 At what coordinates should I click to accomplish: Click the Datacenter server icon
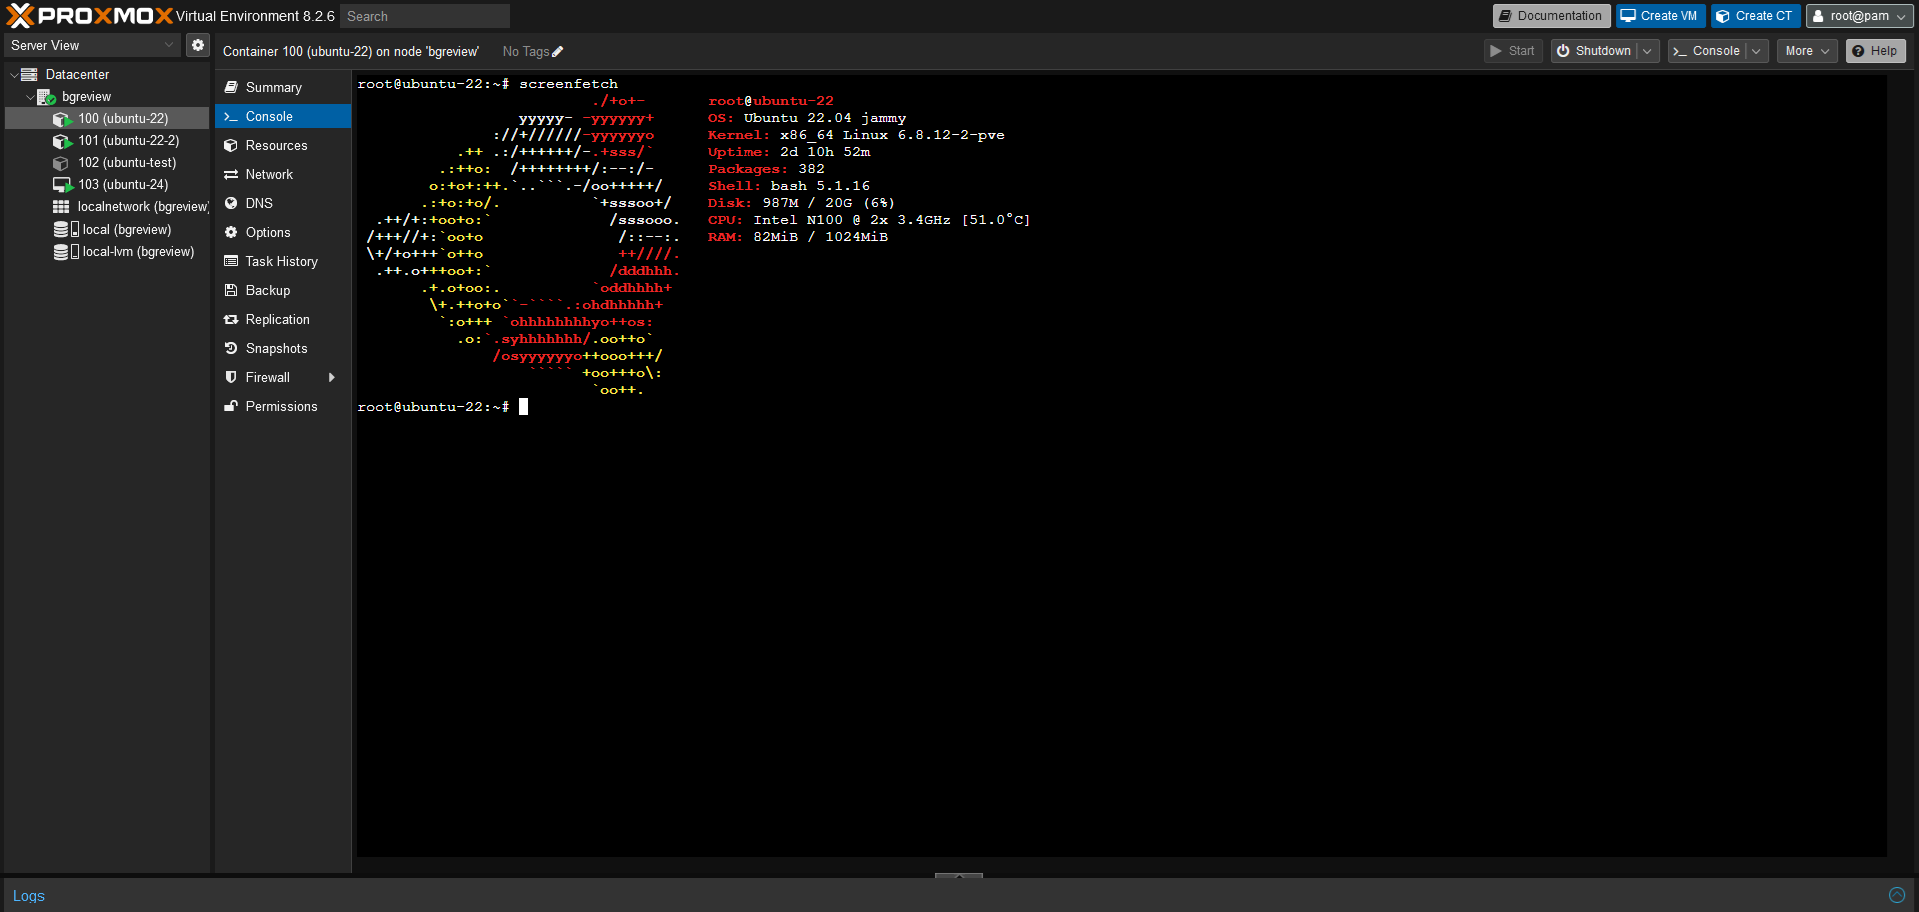pos(30,74)
